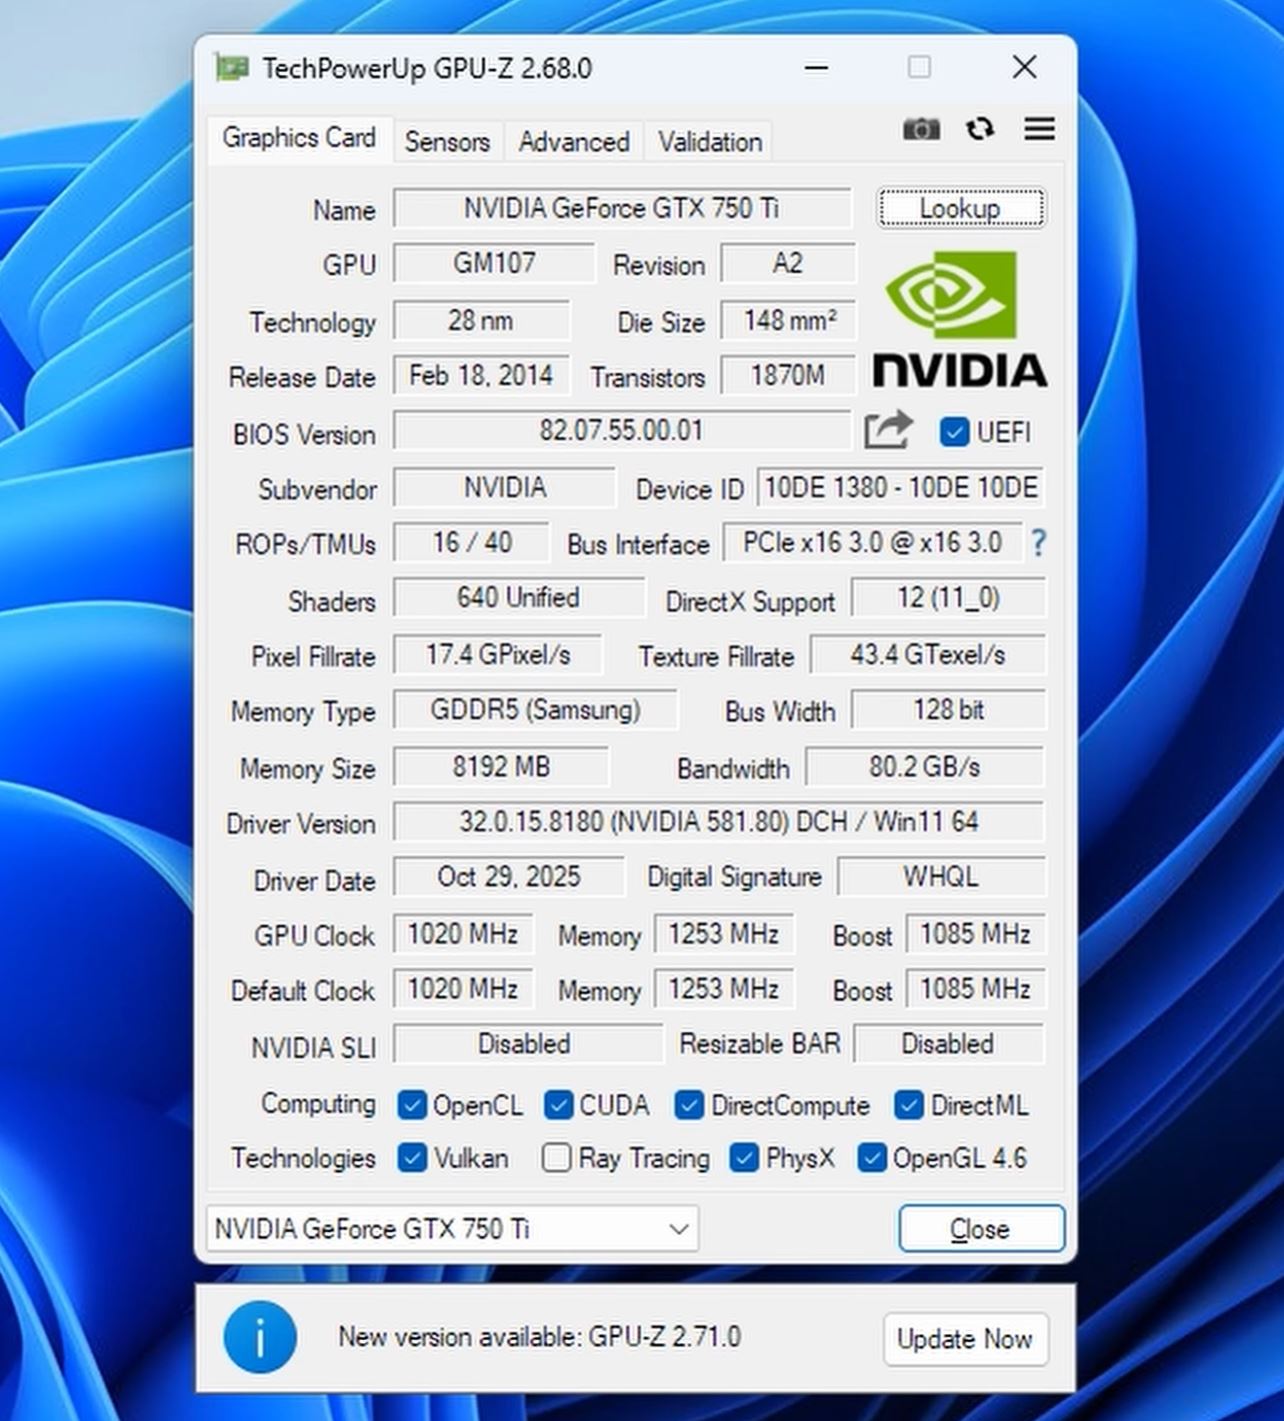
Task: Open the hamburger menu icon
Action: pyautogui.click(x=1040, y=129)
